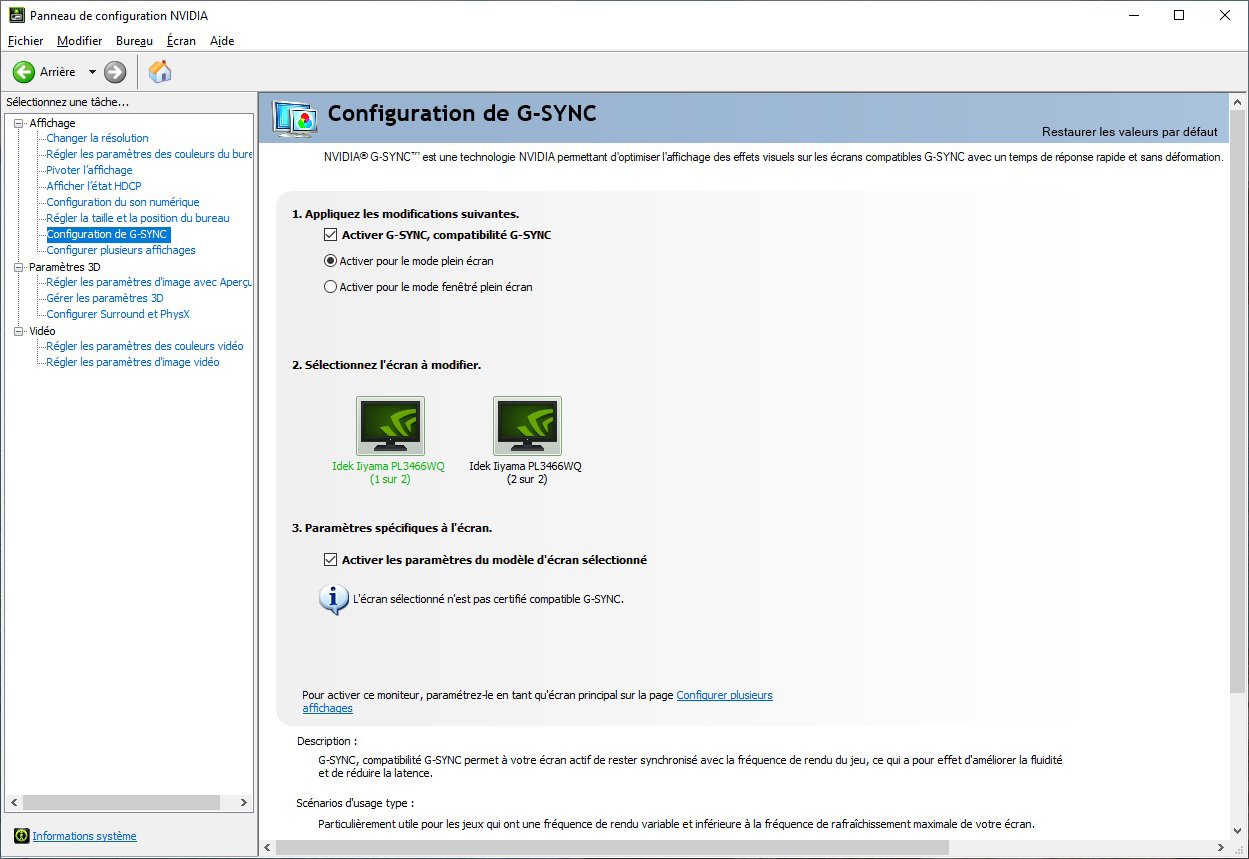Click the Arrière back label
The image size is (1249, 859).
coord(58,72)
